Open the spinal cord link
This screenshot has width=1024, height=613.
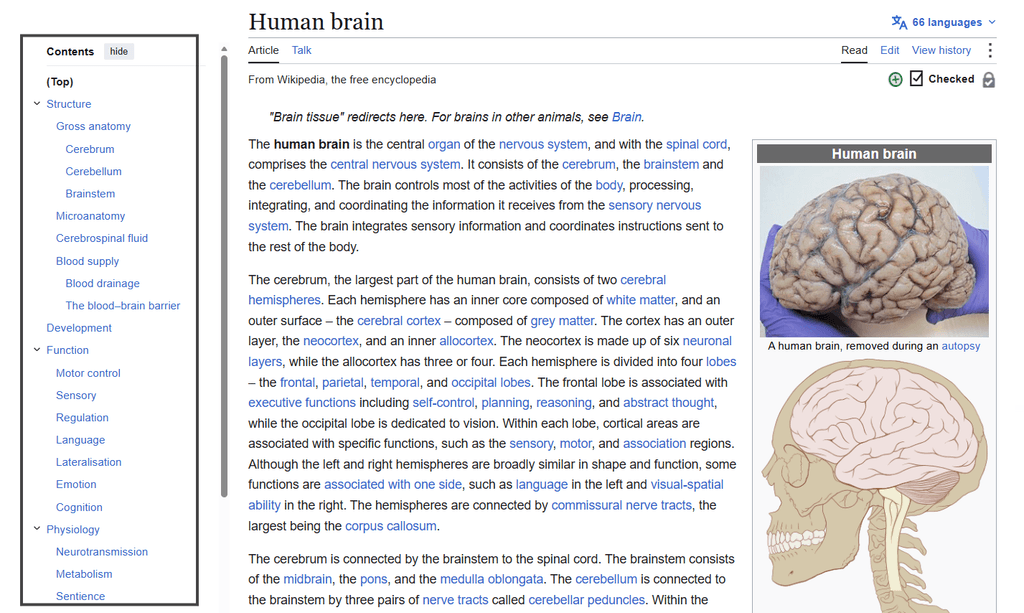coord(696,144)
